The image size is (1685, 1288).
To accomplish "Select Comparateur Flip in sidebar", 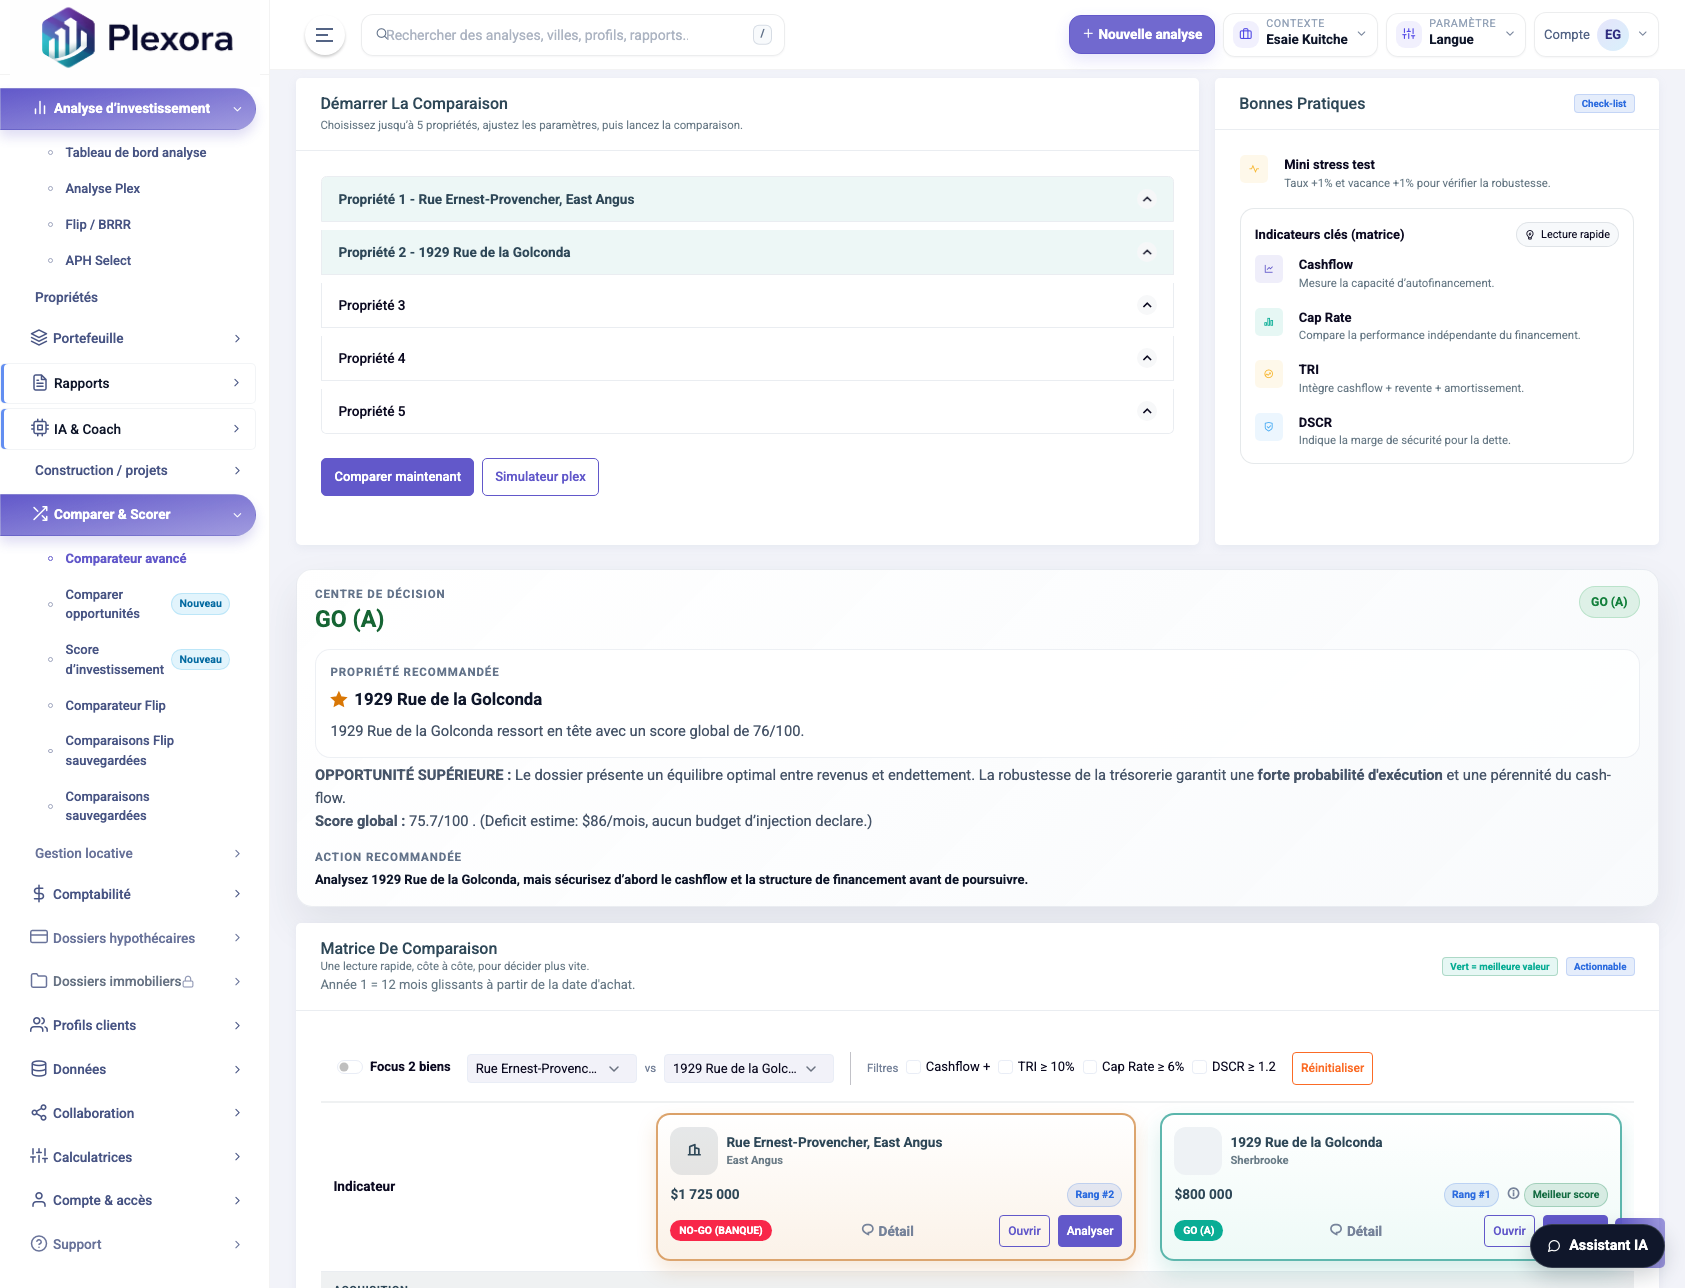I will coord(115,706).
